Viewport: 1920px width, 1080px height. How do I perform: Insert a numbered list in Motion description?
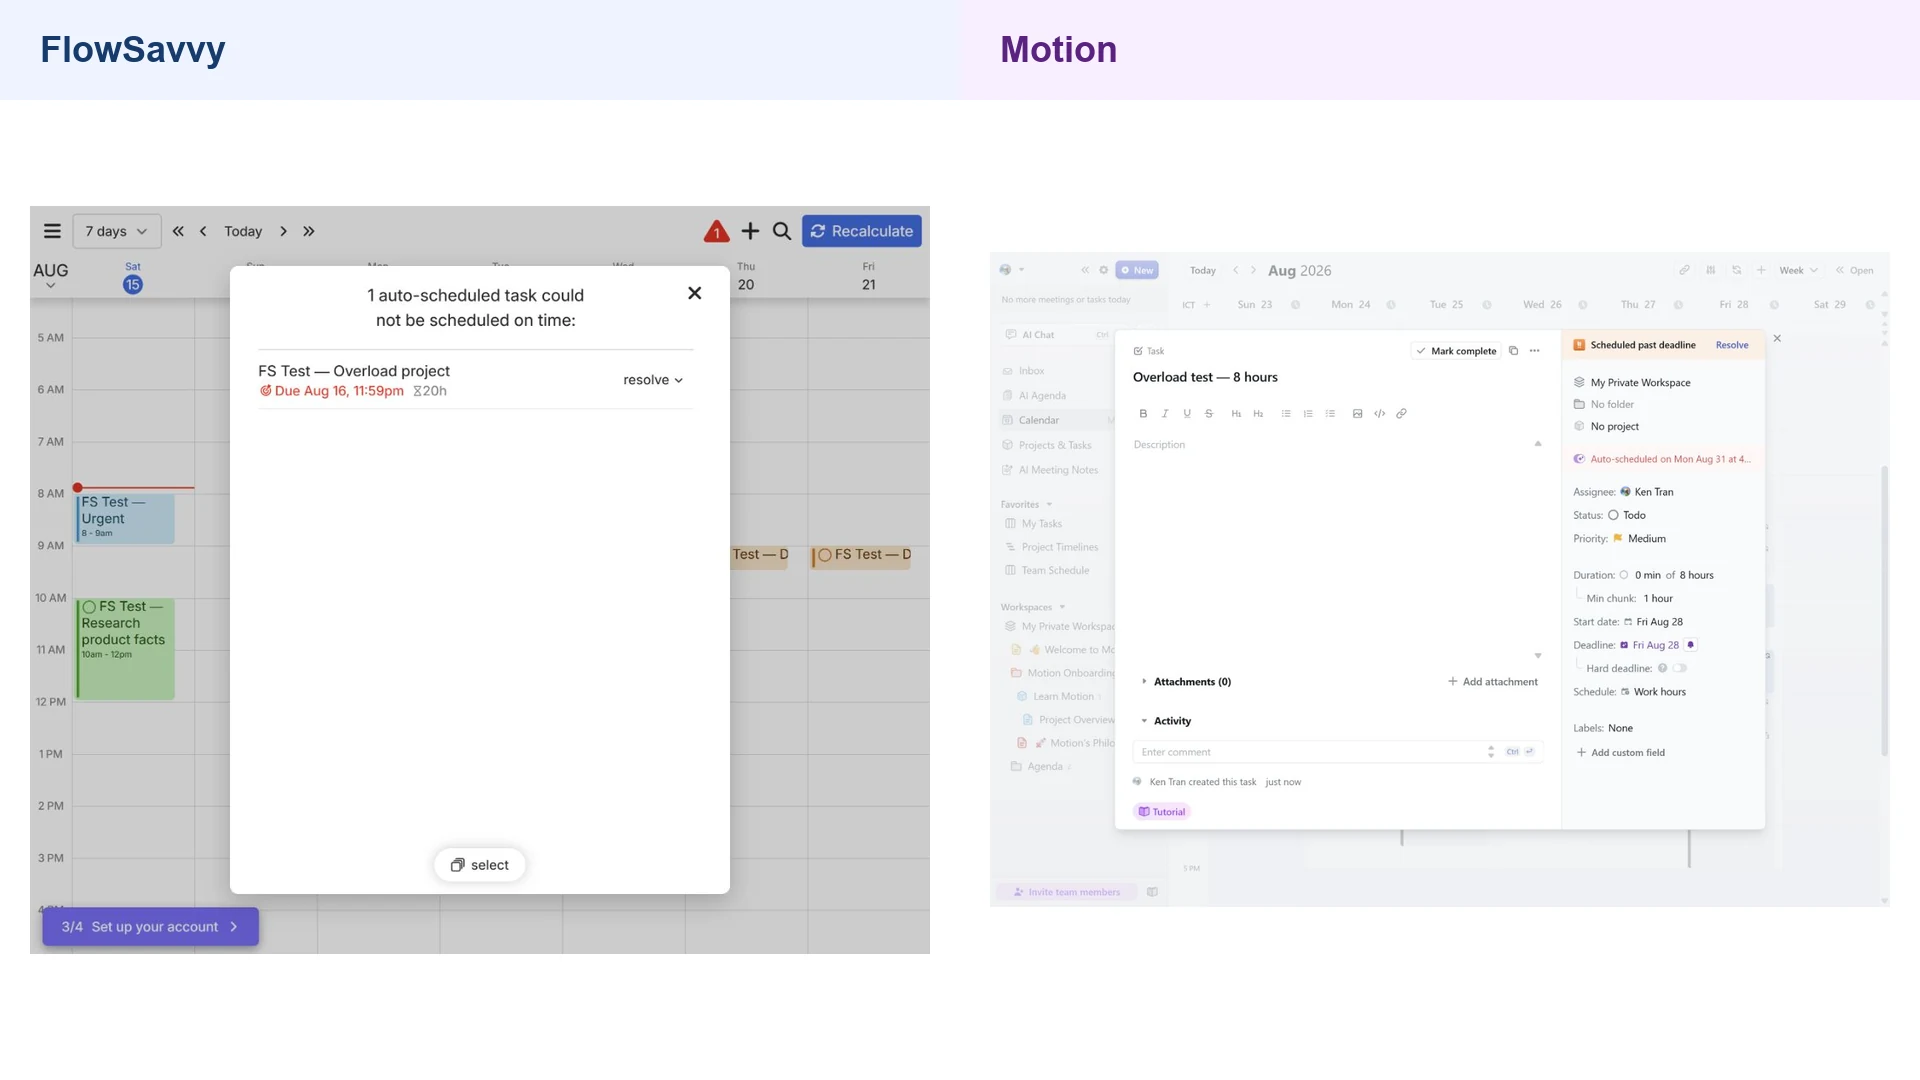pyautogui.click(x=1308, y=413)
